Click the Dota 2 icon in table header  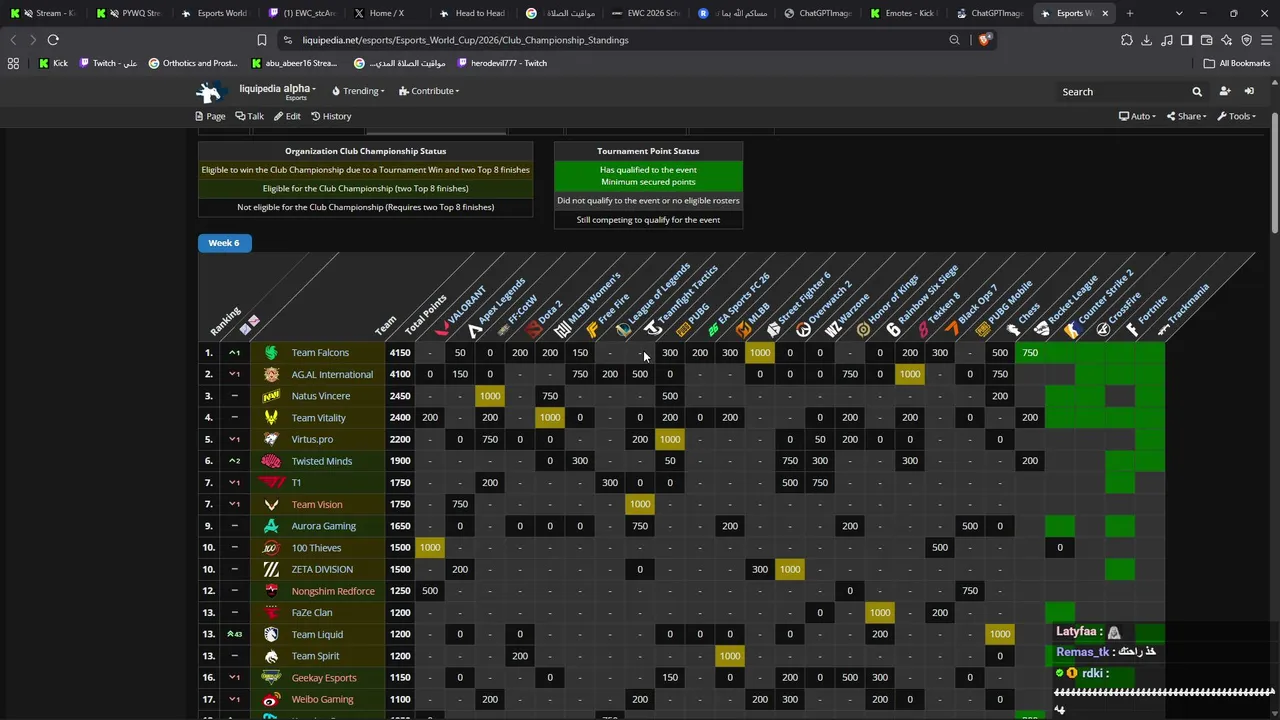tap(534, 330)
